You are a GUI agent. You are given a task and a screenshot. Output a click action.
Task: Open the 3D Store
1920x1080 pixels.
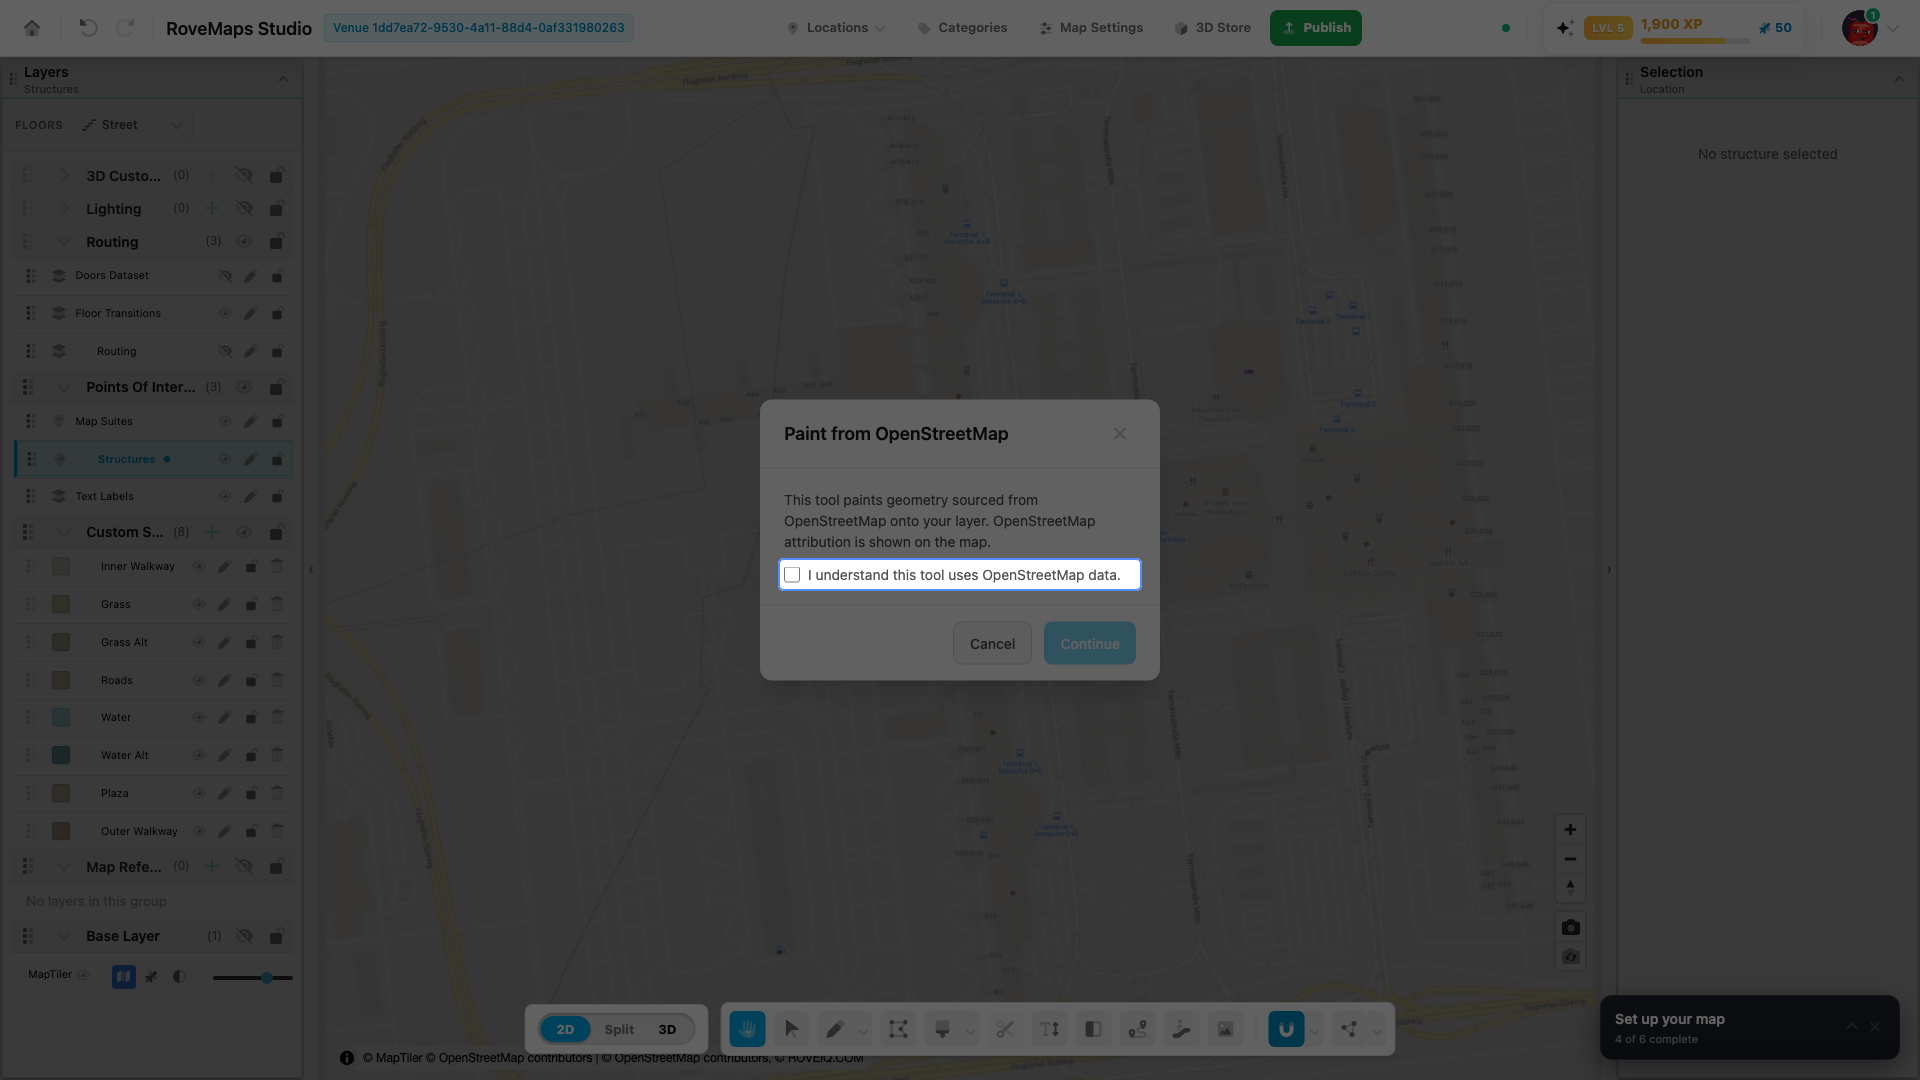click(1212, 28)
